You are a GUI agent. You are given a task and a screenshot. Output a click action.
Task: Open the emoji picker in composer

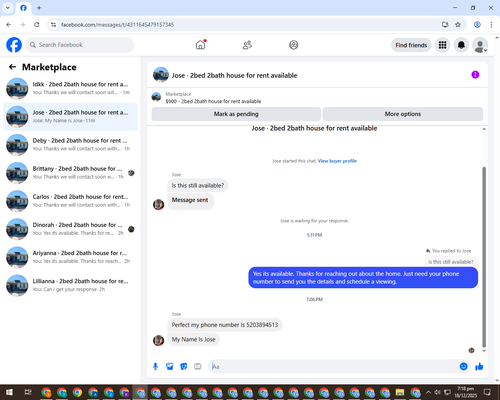click(x=463, y=366)
